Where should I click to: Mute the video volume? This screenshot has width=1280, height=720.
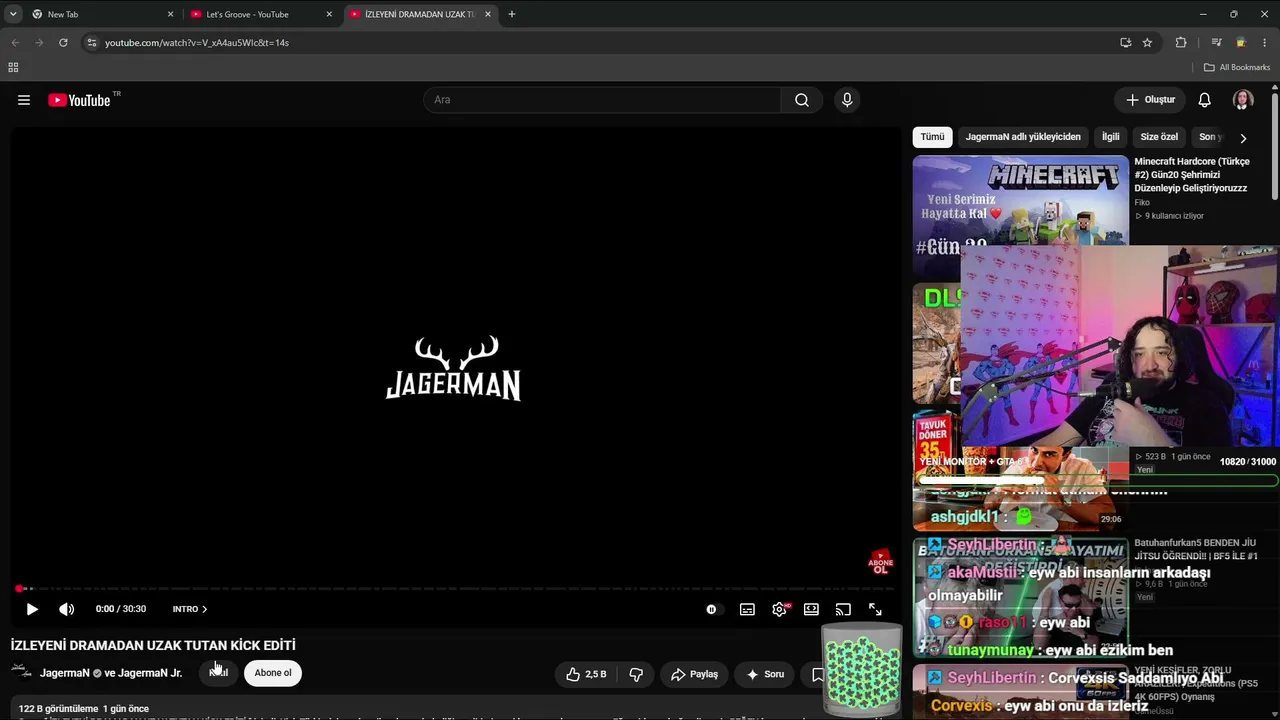coord(66,609)
